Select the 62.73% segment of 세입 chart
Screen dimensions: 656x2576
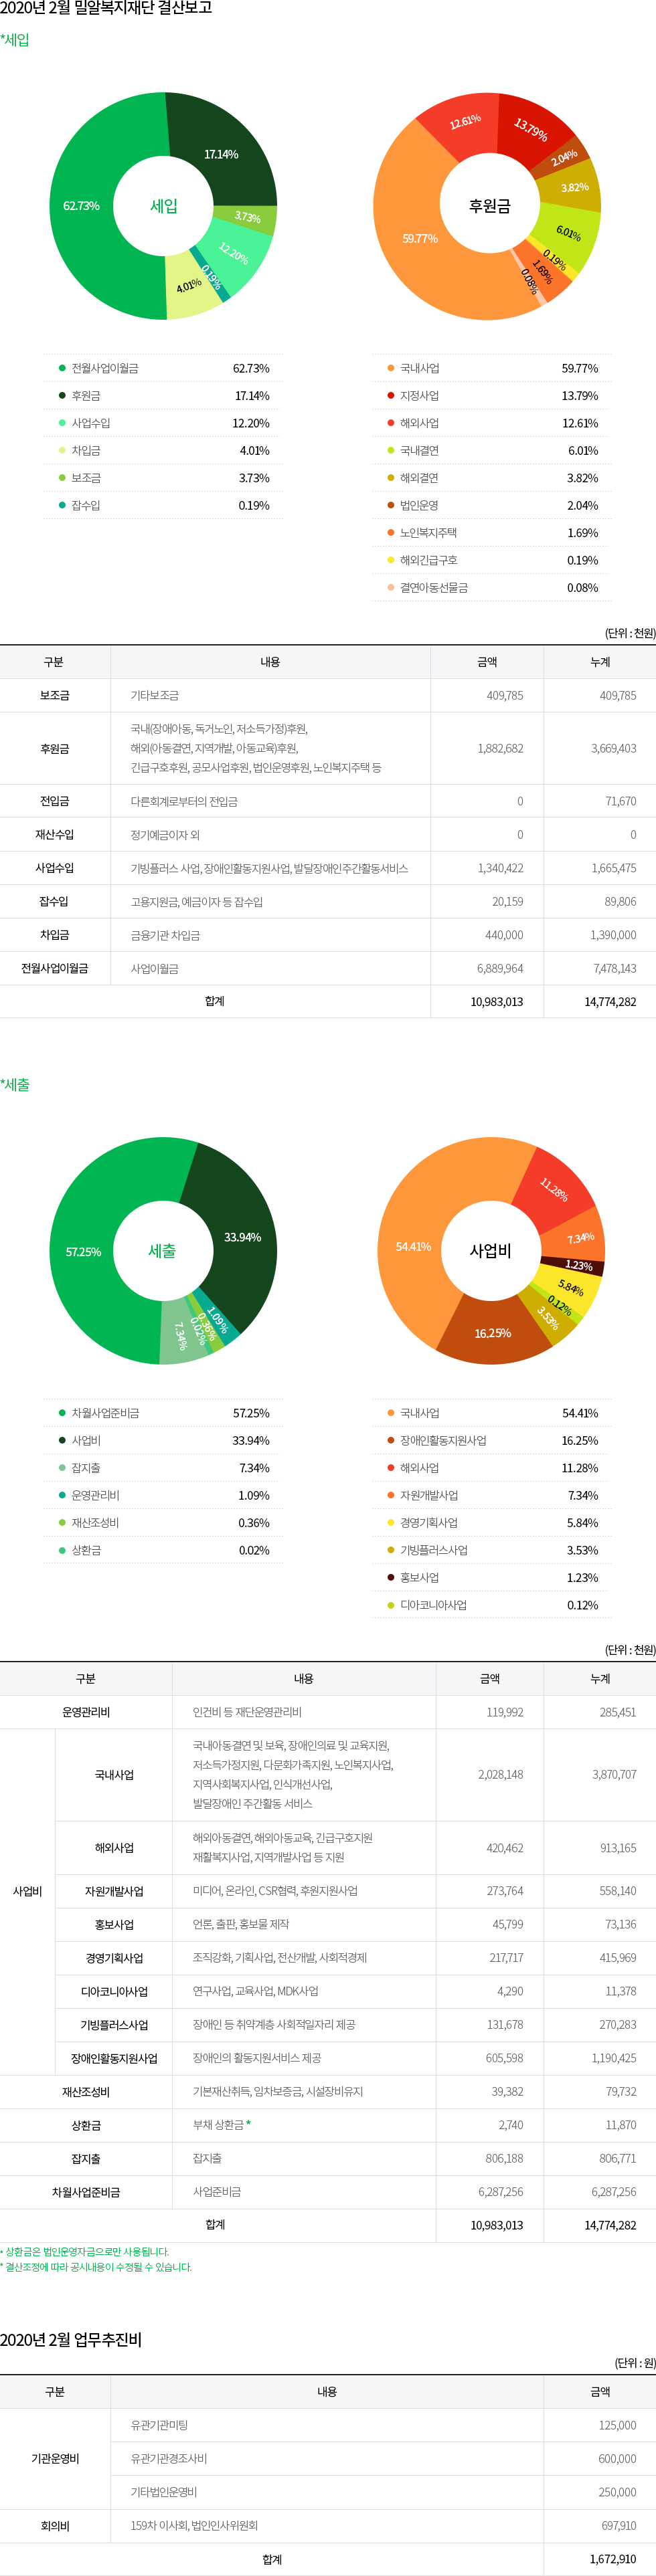(81, 206)
